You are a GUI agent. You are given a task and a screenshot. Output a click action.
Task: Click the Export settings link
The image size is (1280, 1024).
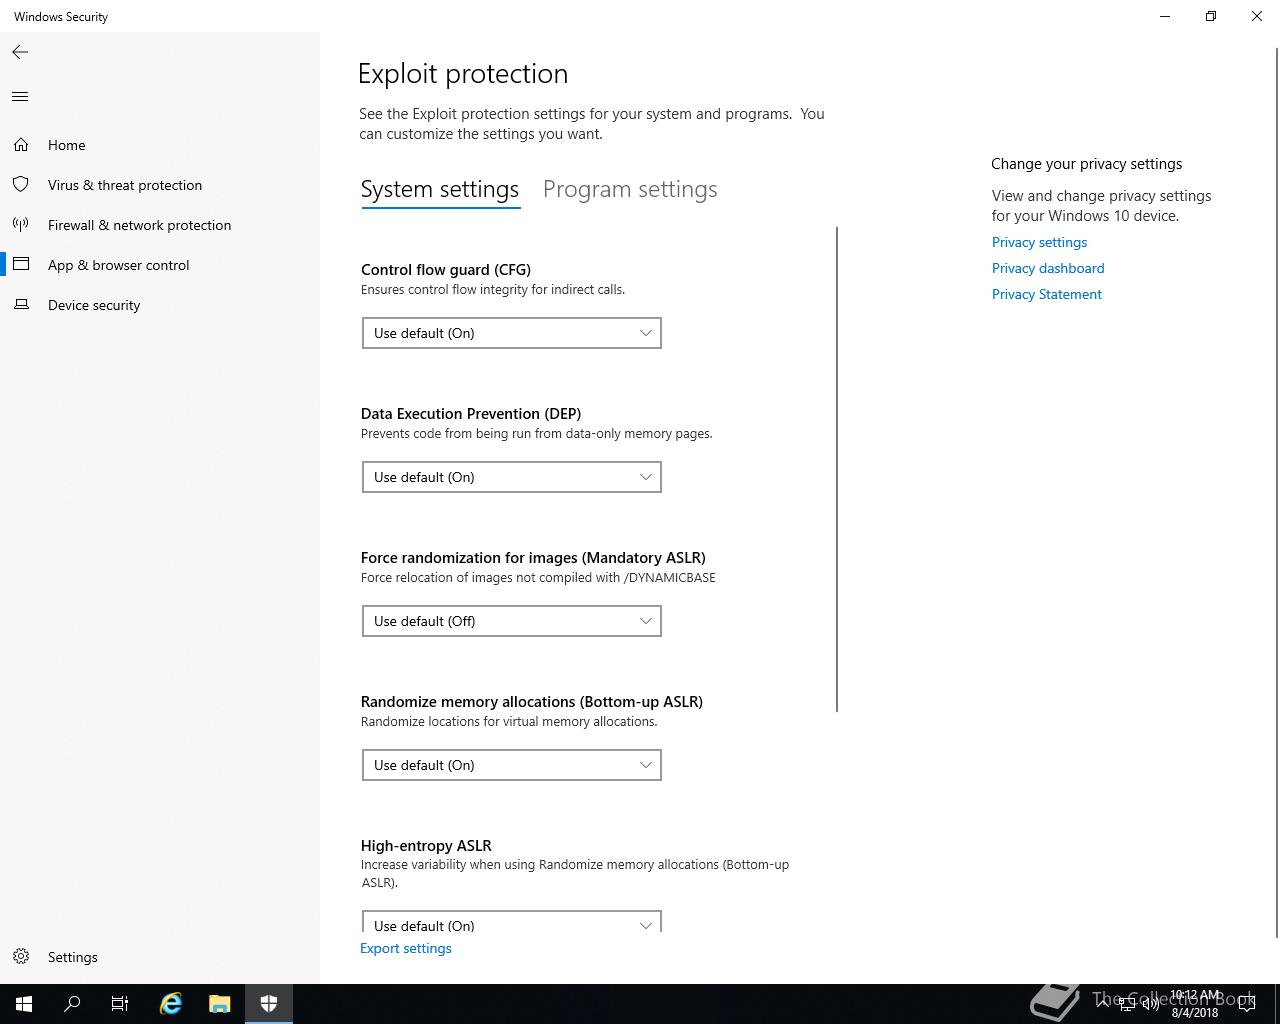coord(406,948)
